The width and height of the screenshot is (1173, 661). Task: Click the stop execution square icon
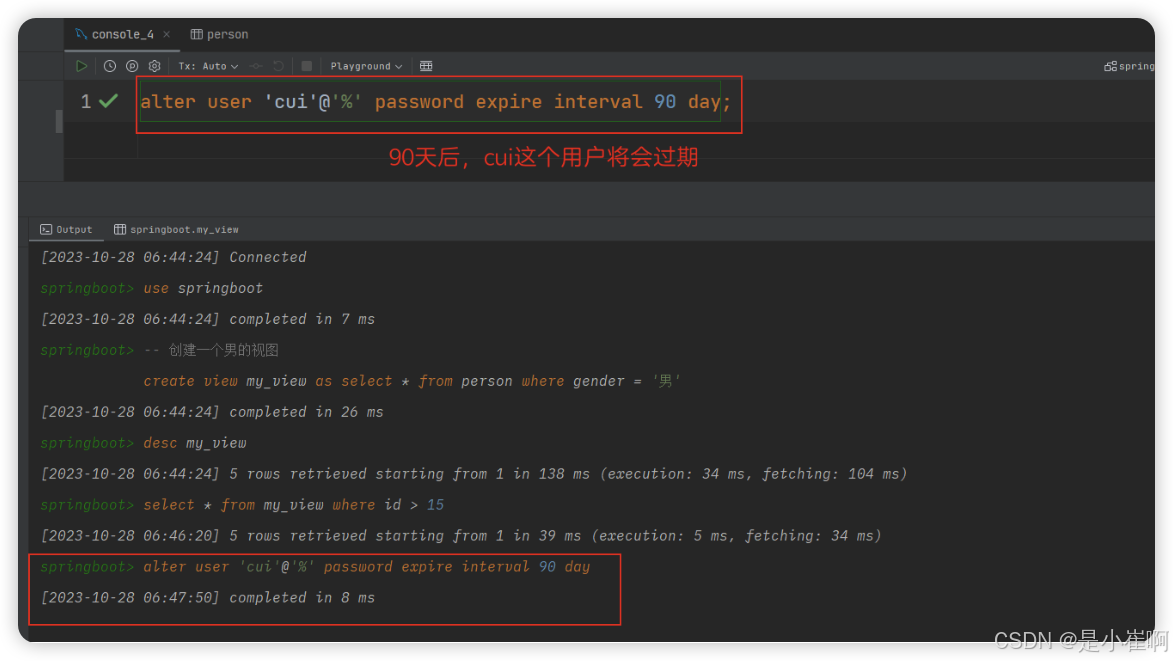point(307,66)
